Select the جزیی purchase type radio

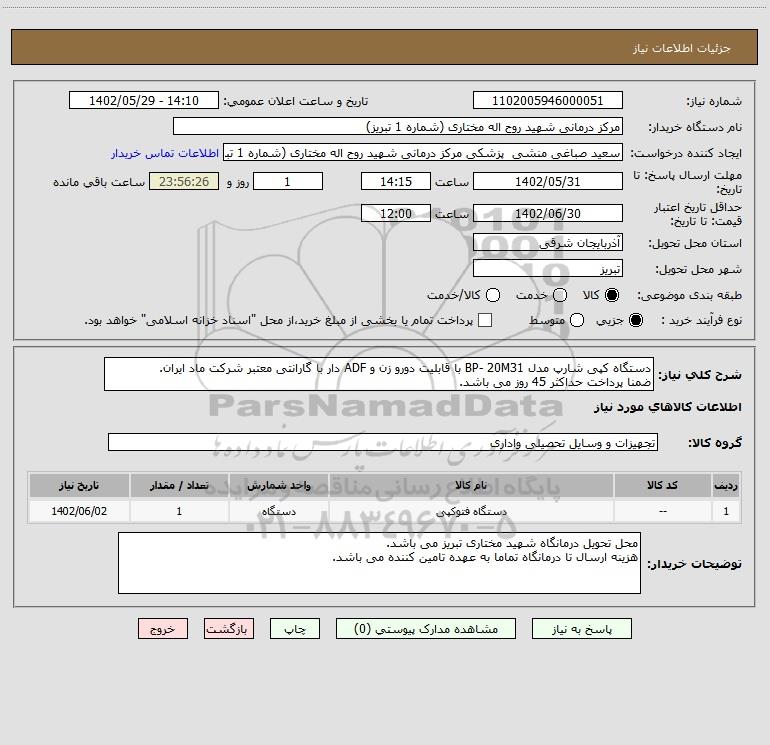pyautogui.click(x=635, y=320)
